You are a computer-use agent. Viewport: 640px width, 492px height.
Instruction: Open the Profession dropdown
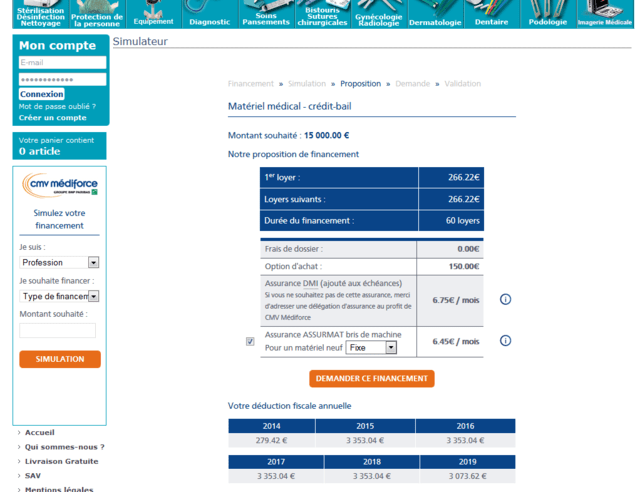[x=59, y=263]
